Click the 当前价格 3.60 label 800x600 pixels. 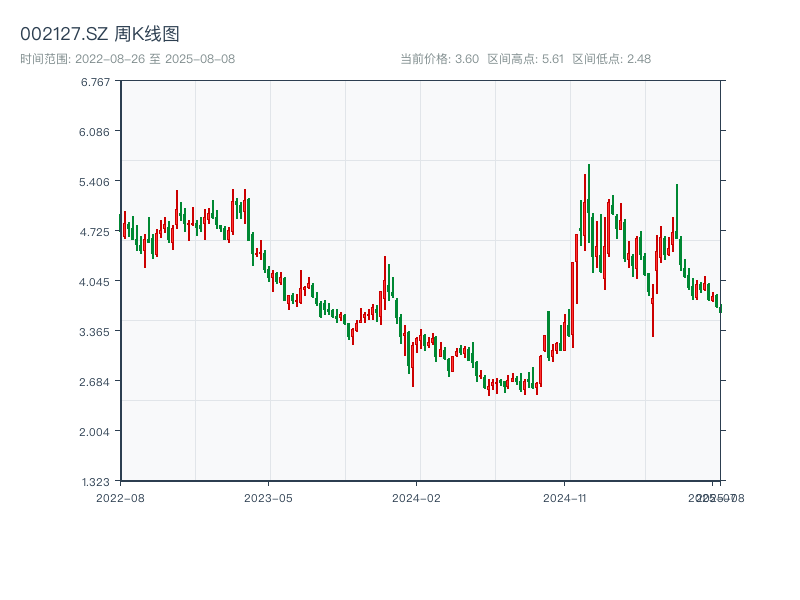coord(439,59)
